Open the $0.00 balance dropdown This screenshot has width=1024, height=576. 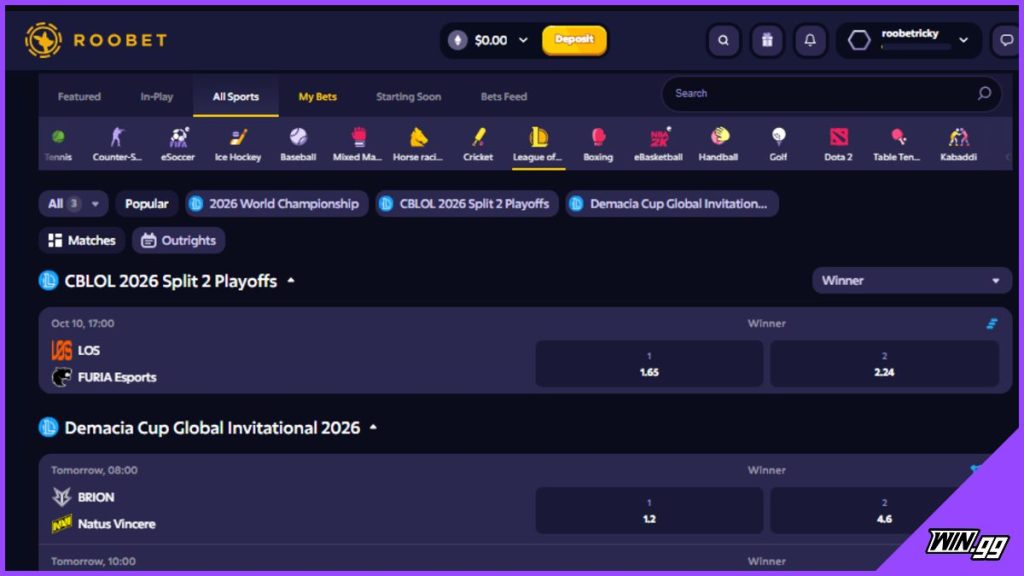489,40
